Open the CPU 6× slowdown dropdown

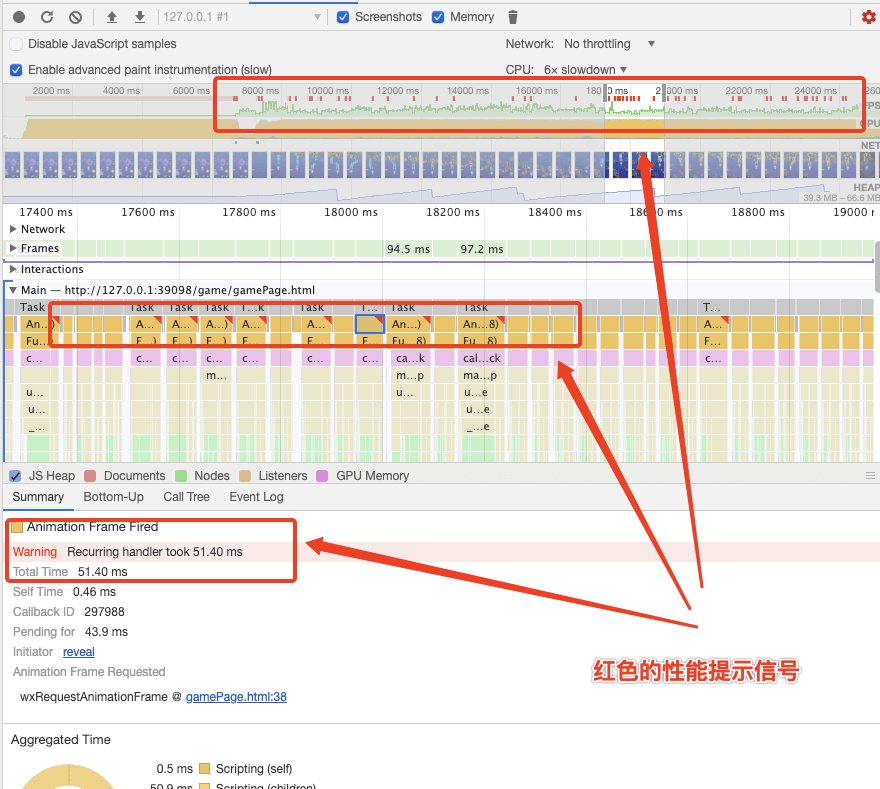tap(586, 70)
